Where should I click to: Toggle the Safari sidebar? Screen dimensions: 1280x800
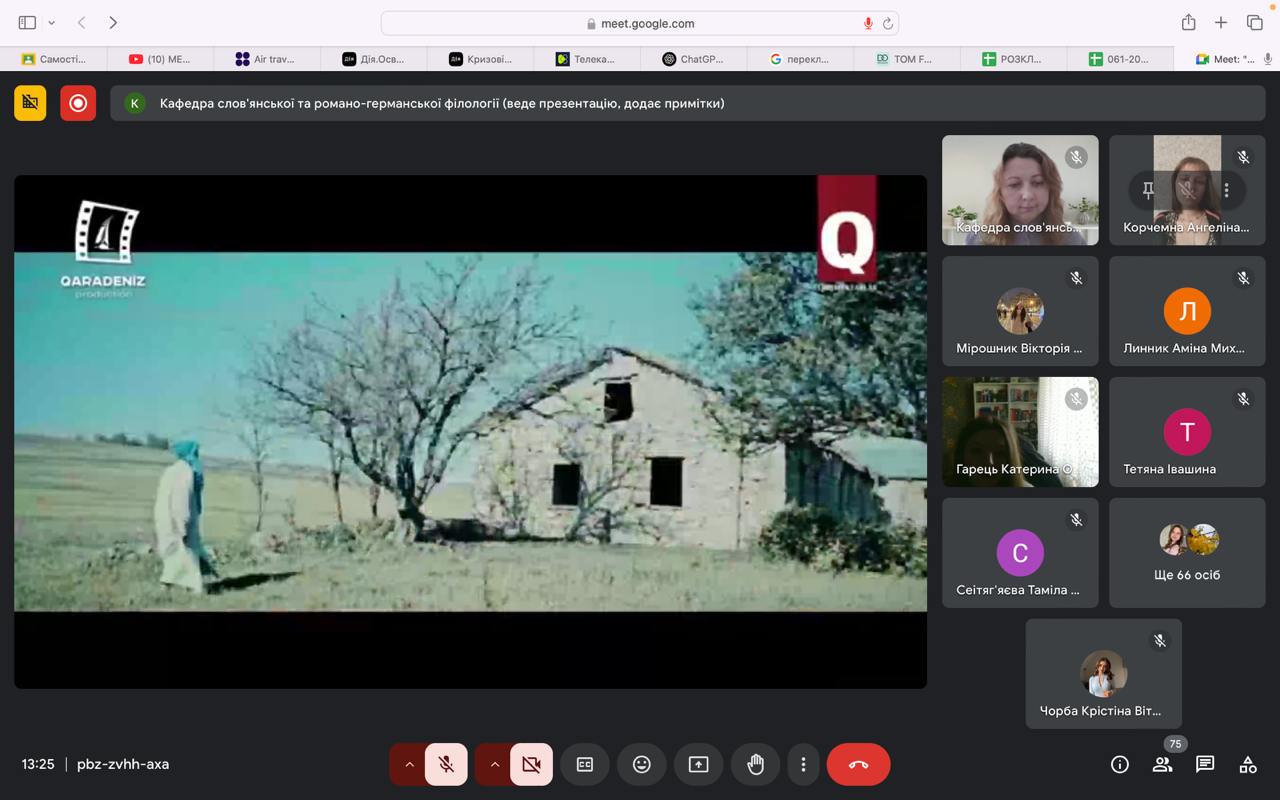tap(27, 22)
